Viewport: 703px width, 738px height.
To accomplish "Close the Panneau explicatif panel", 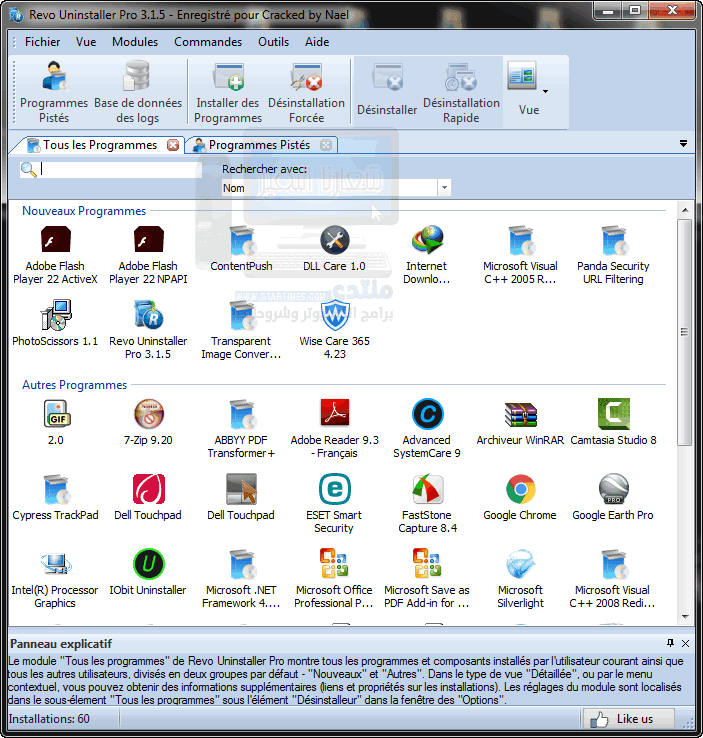I will pos(686,643).
